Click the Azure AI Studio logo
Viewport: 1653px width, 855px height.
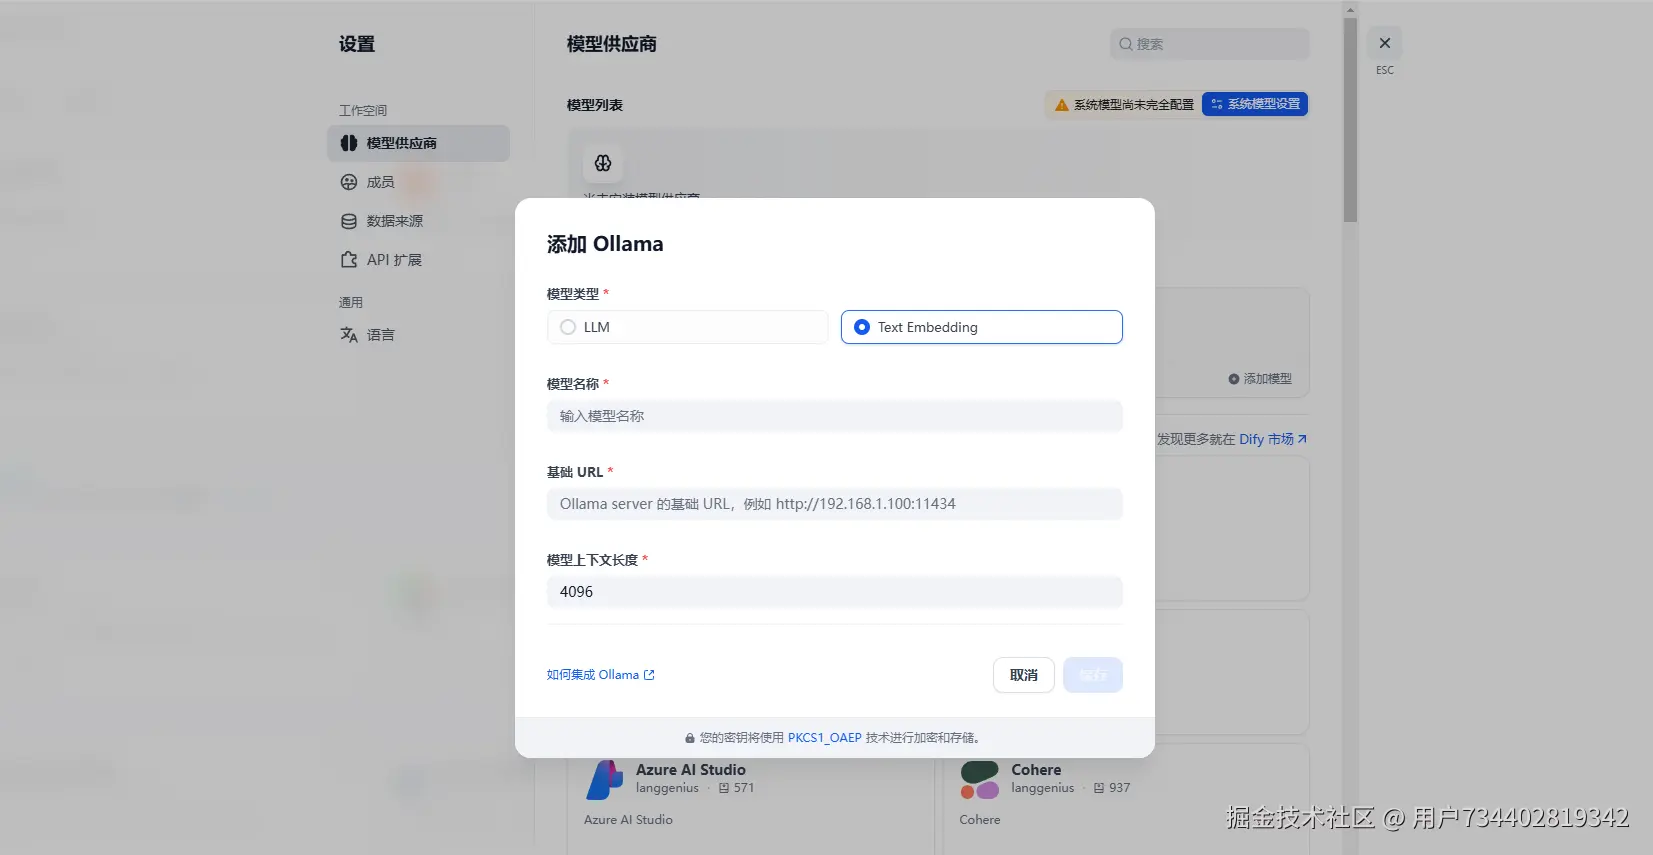coord(604,780)
